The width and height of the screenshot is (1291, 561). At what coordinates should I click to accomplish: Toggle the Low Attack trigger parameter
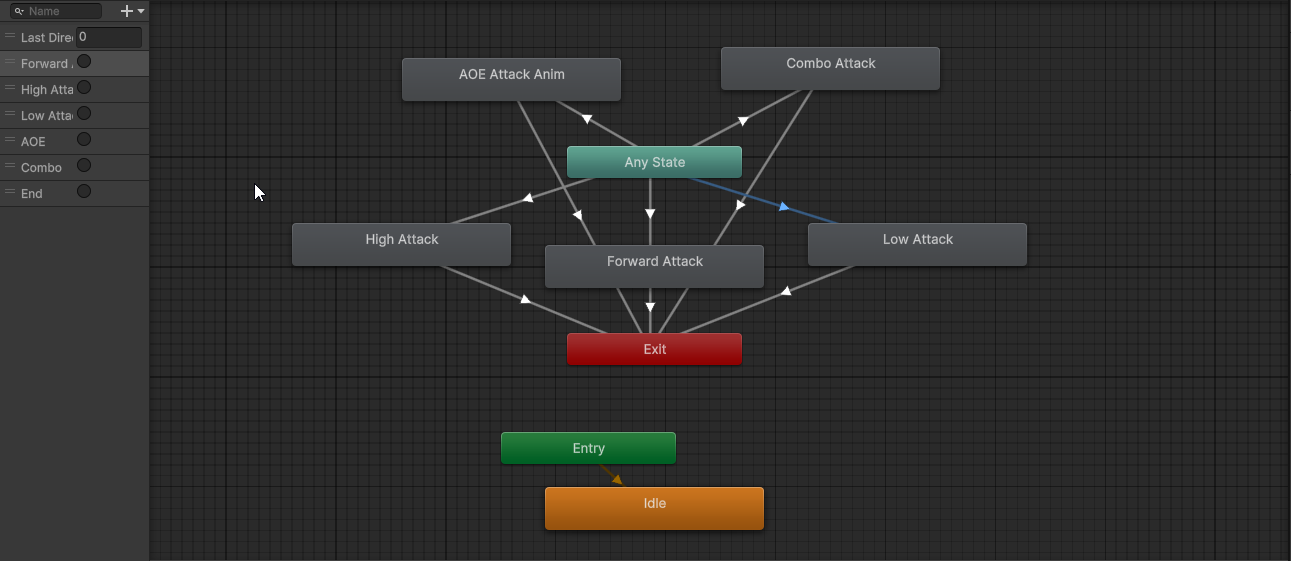[84, 114]
